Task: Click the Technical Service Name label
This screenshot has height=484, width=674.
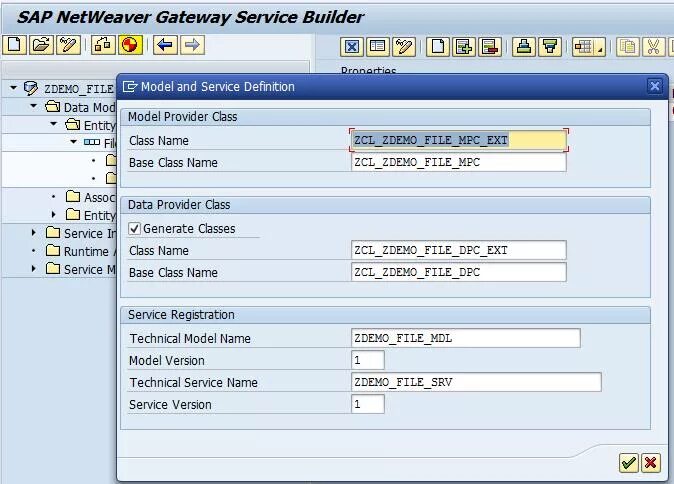Action: pos(193,383)
